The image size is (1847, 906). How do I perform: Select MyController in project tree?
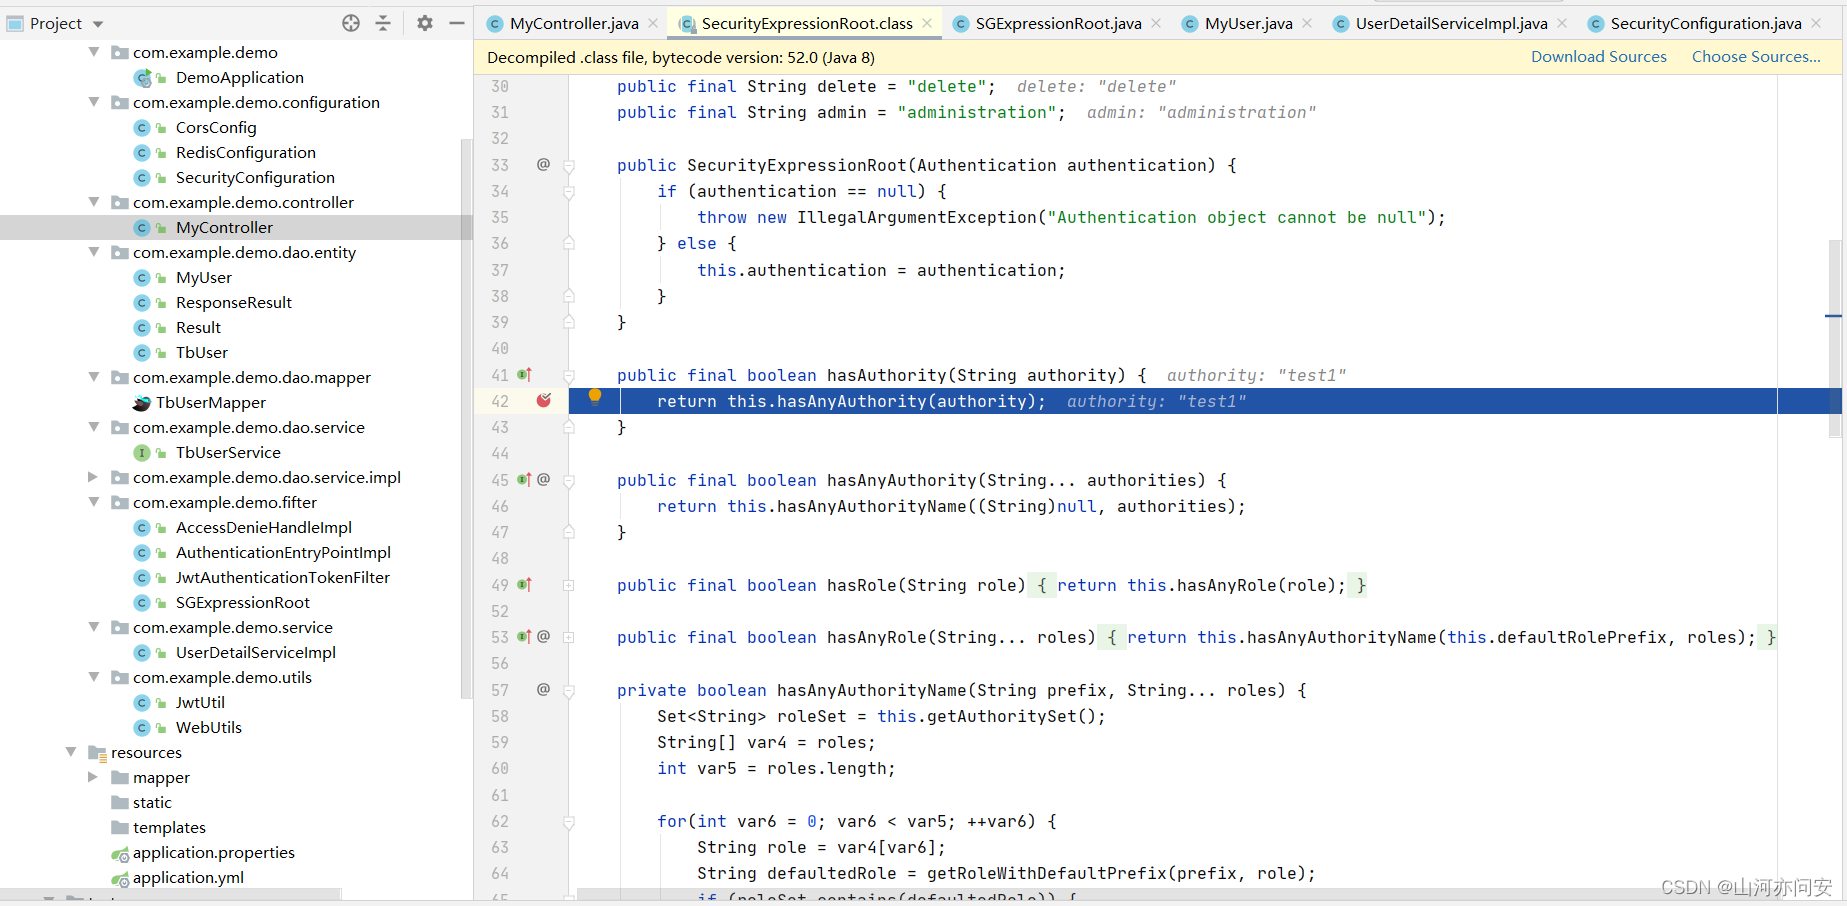[x=224, y=227]
